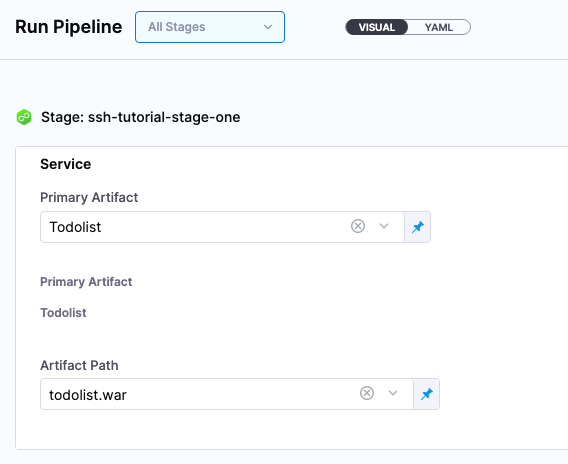Click the Artifact Path label
The width and height of the screenshot is (568, 464).
79,365
